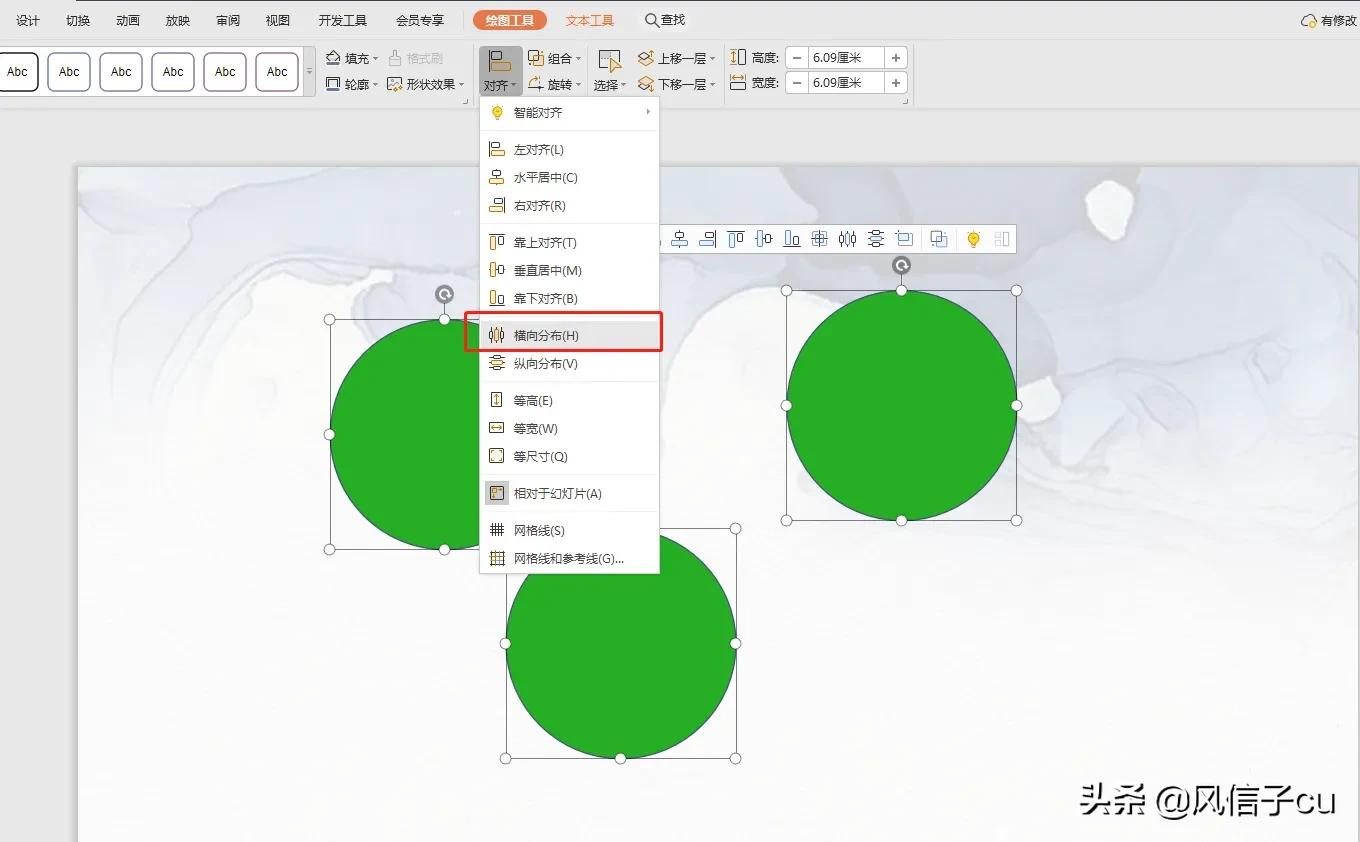Open the 审阅 tab
The image size is (1360, 842).
pos(228,20)
